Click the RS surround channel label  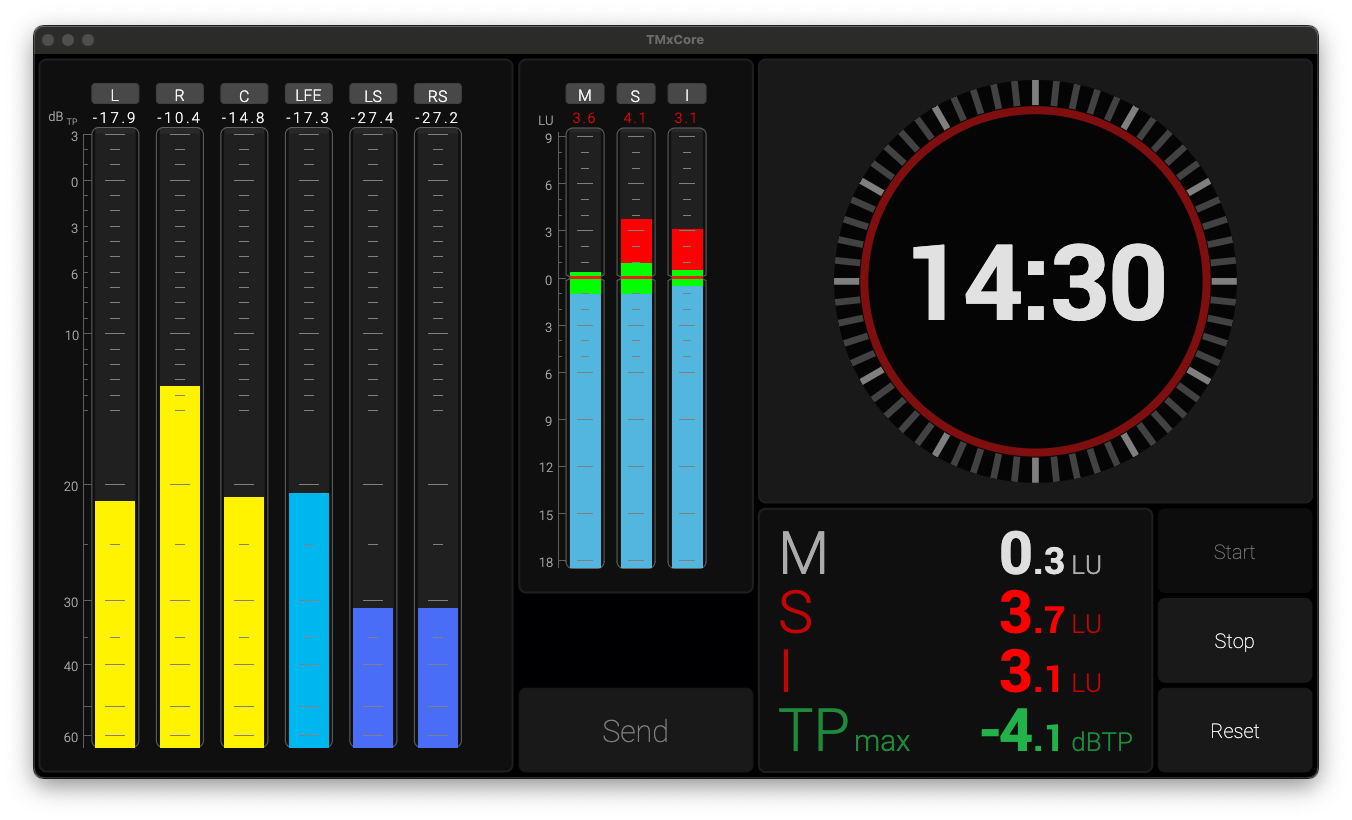[x=437, y=95]
